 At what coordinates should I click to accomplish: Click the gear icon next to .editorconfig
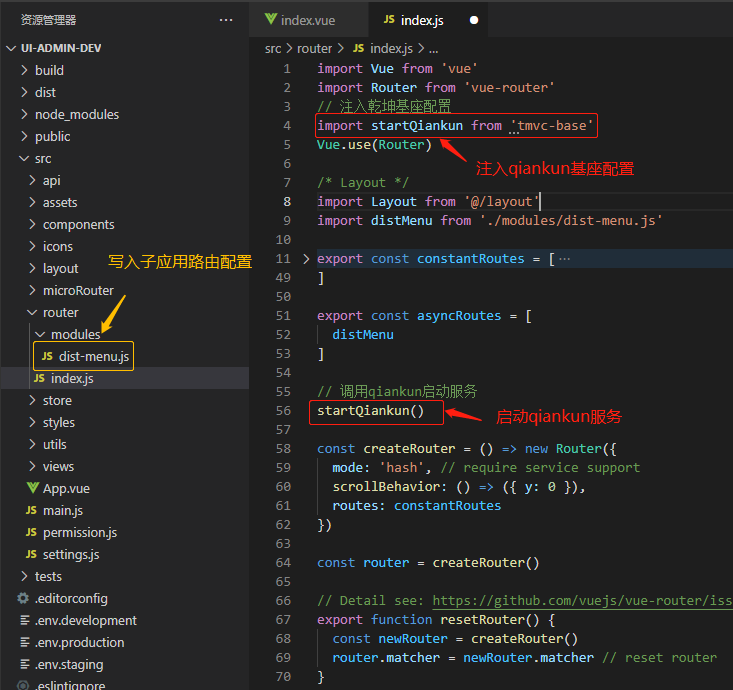[23, 598]
